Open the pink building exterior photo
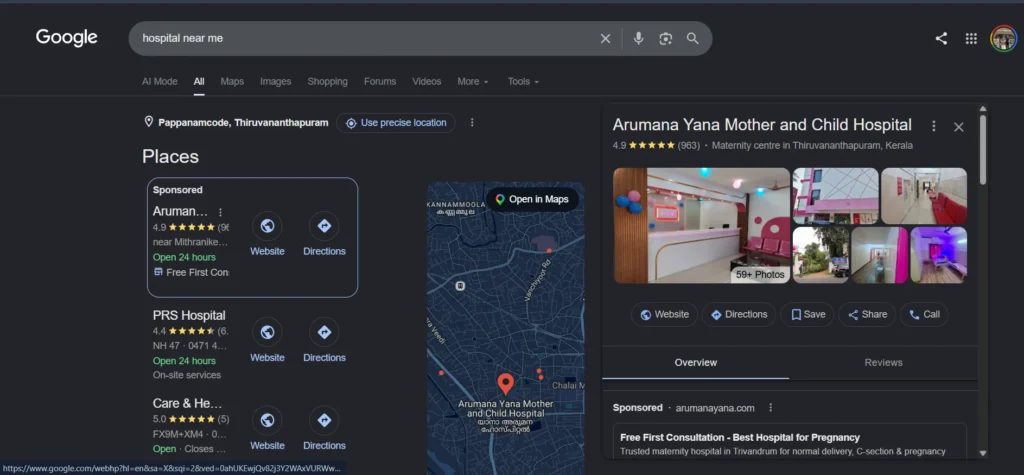 835,196
